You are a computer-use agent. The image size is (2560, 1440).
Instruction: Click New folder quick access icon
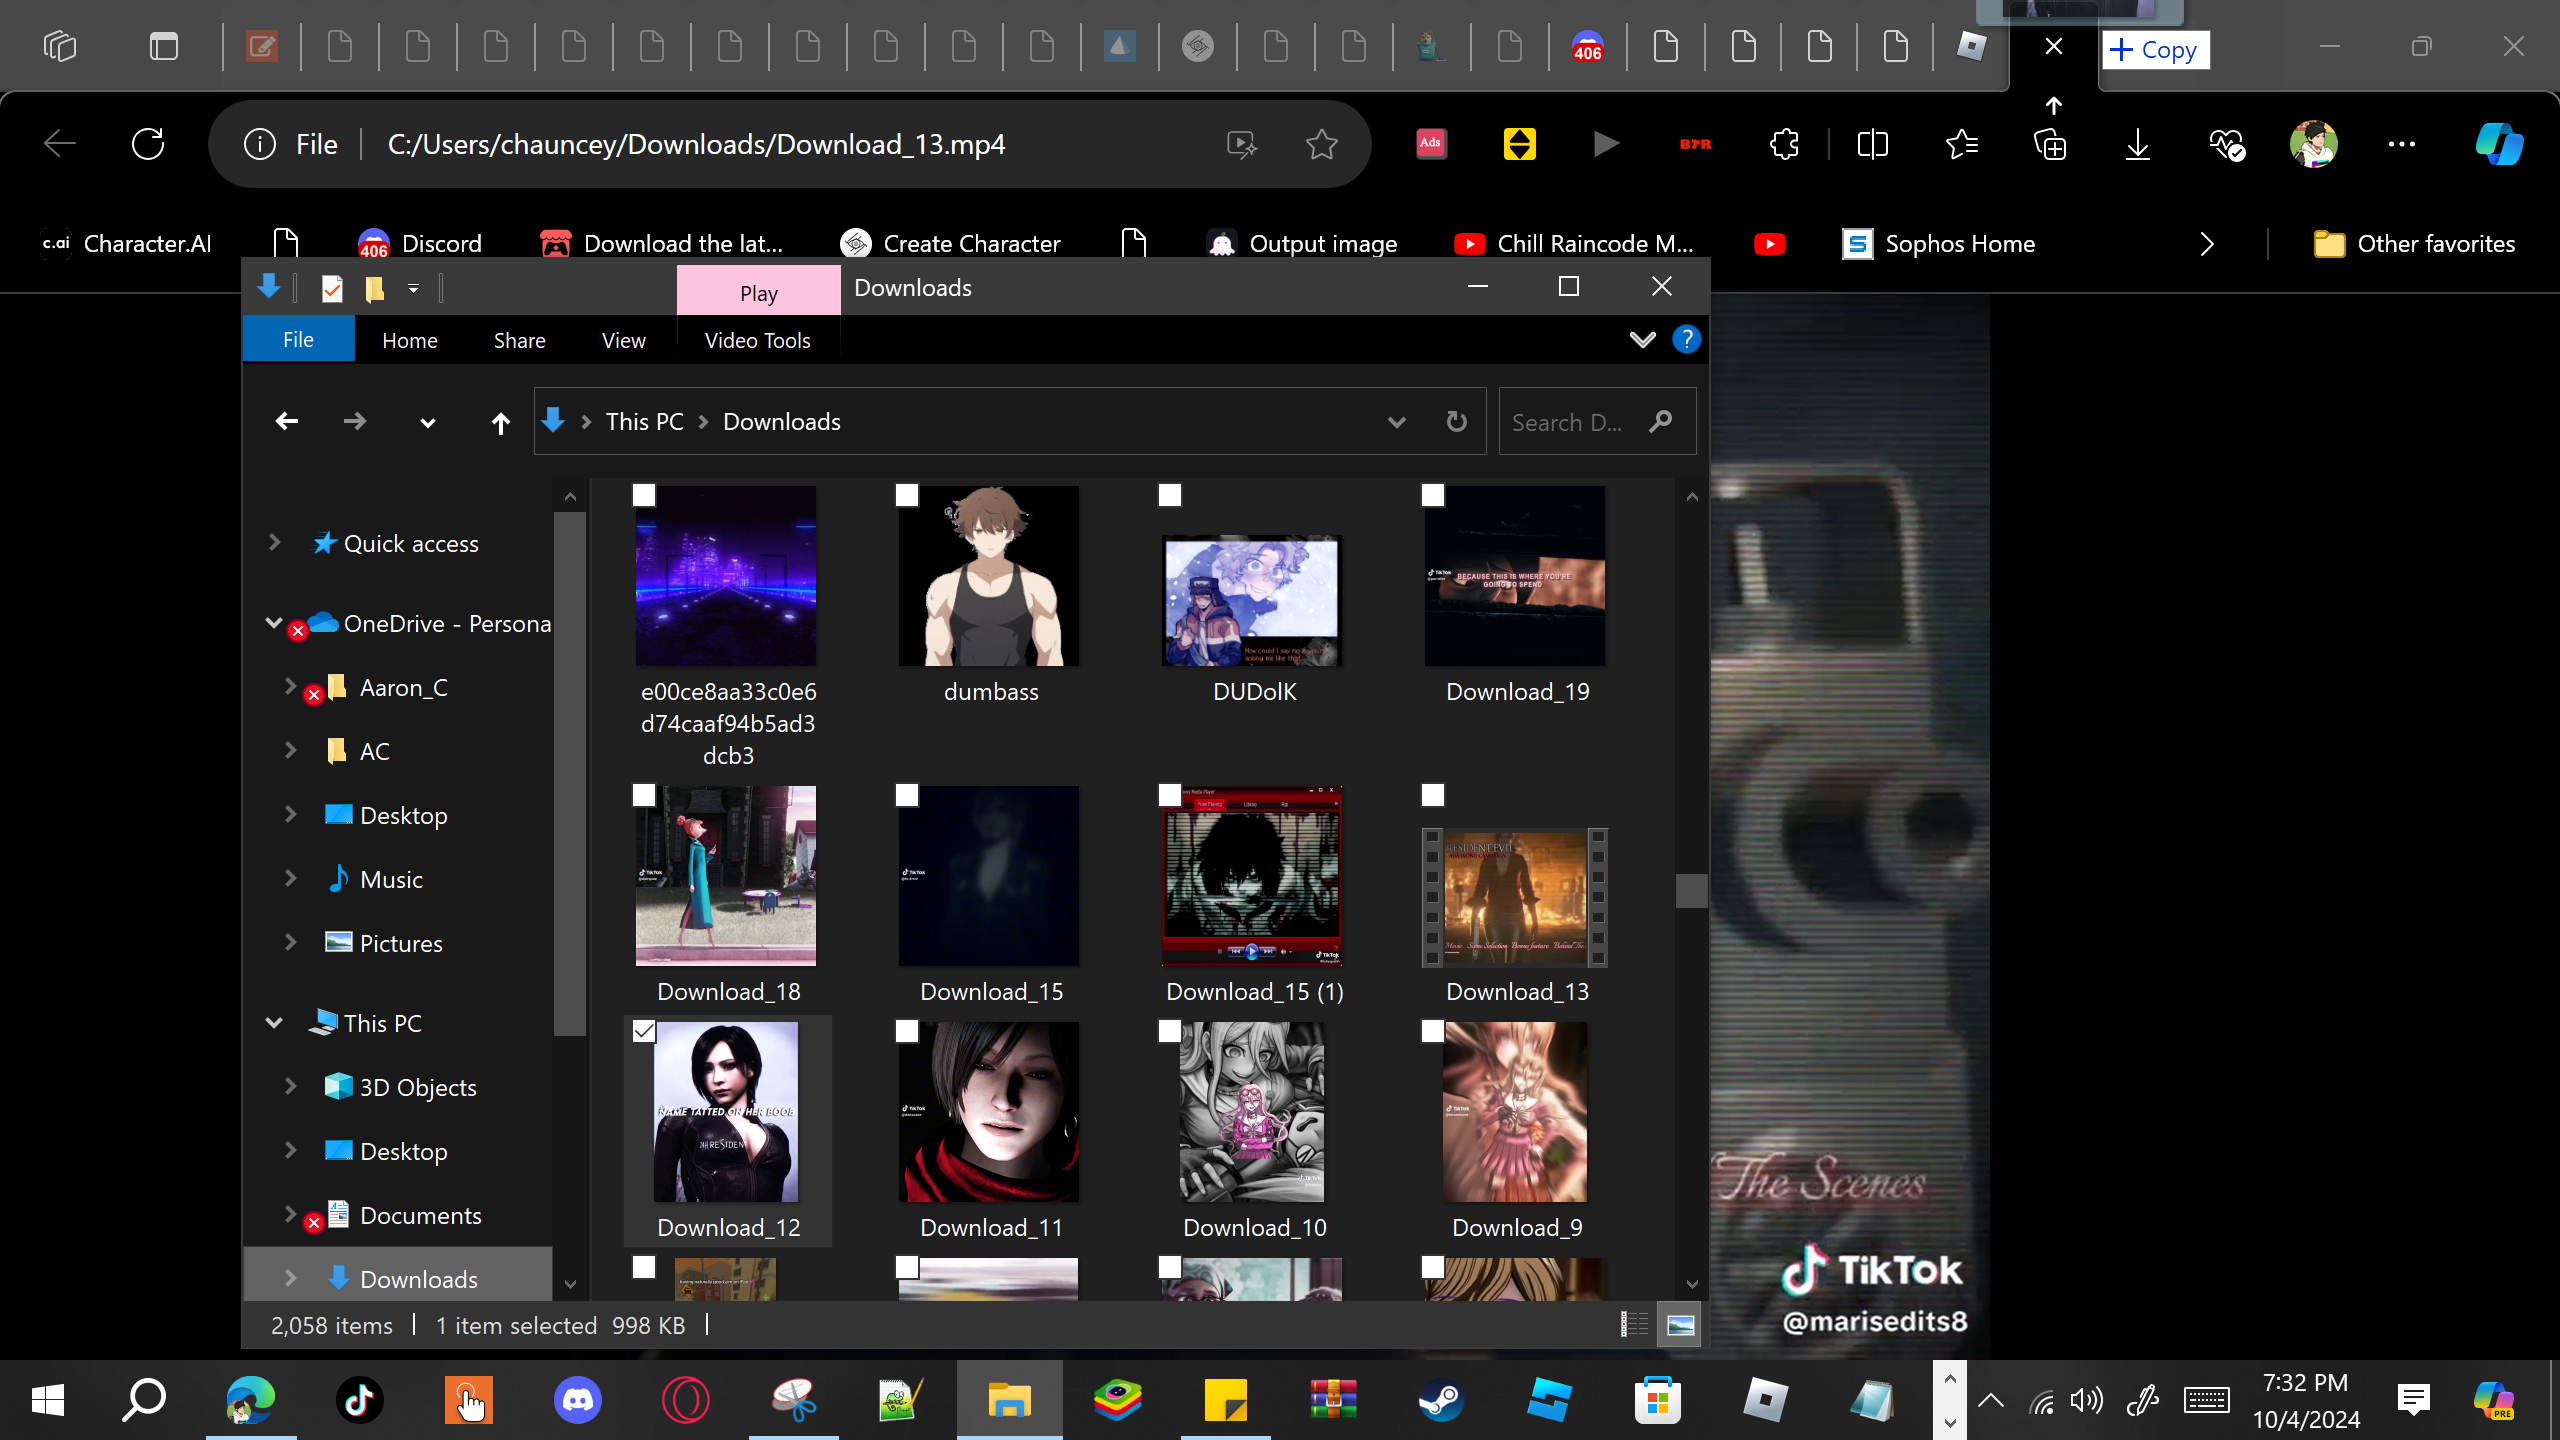click(x=374, y=289)
